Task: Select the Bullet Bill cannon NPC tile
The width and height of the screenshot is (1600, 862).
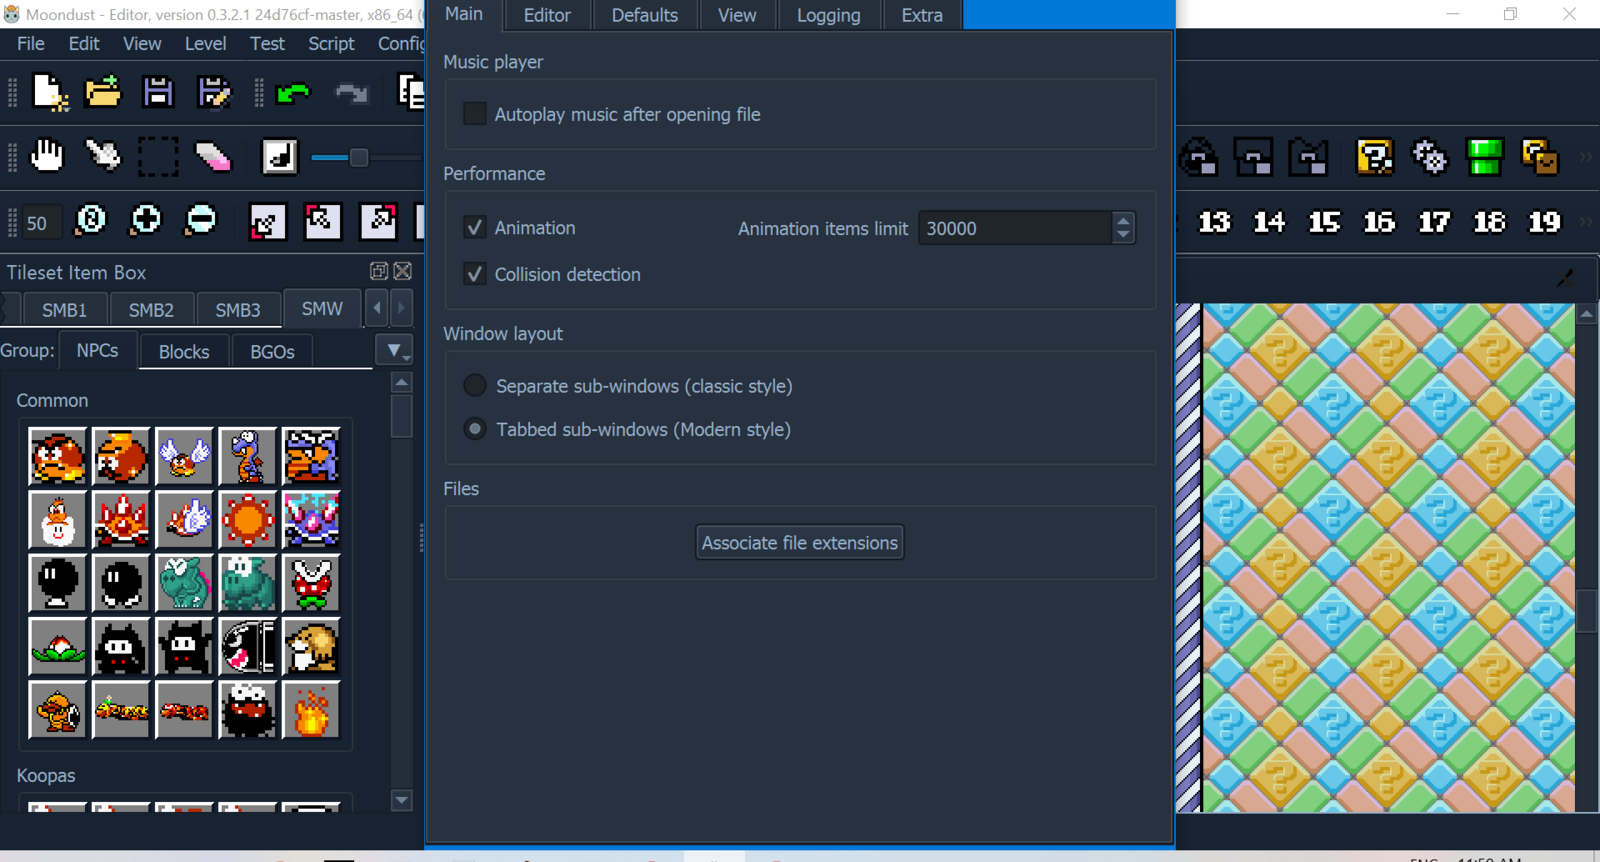Action: [248, 647]
